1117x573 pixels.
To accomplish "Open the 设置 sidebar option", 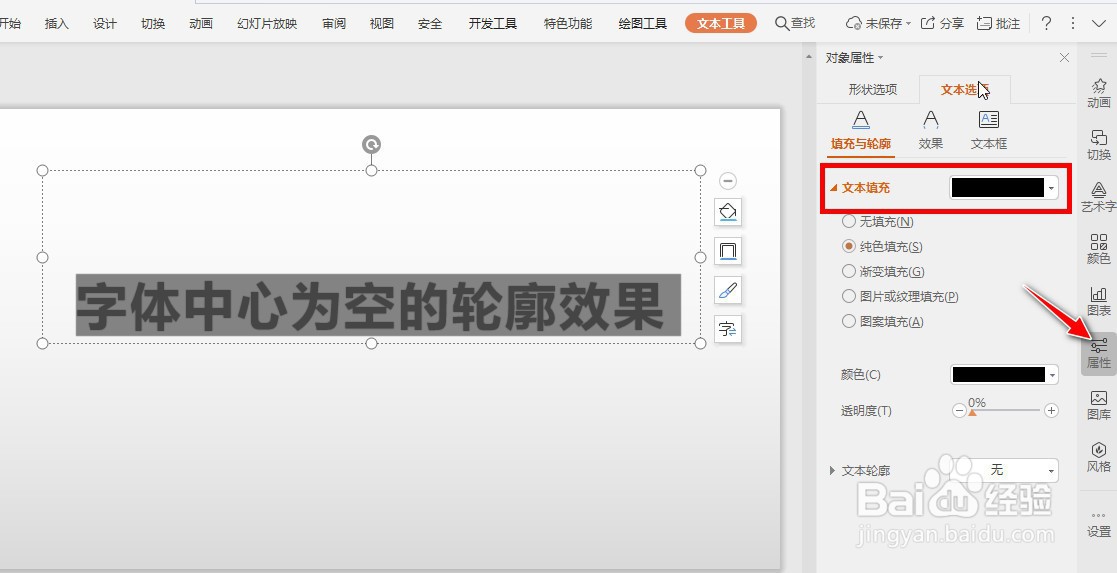I will (x=1098, y=524).
